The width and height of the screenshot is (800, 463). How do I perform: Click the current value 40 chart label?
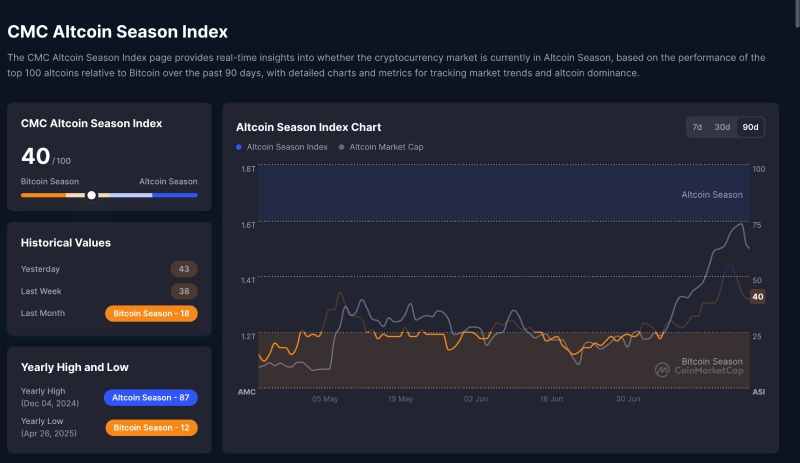pos(758,297)
